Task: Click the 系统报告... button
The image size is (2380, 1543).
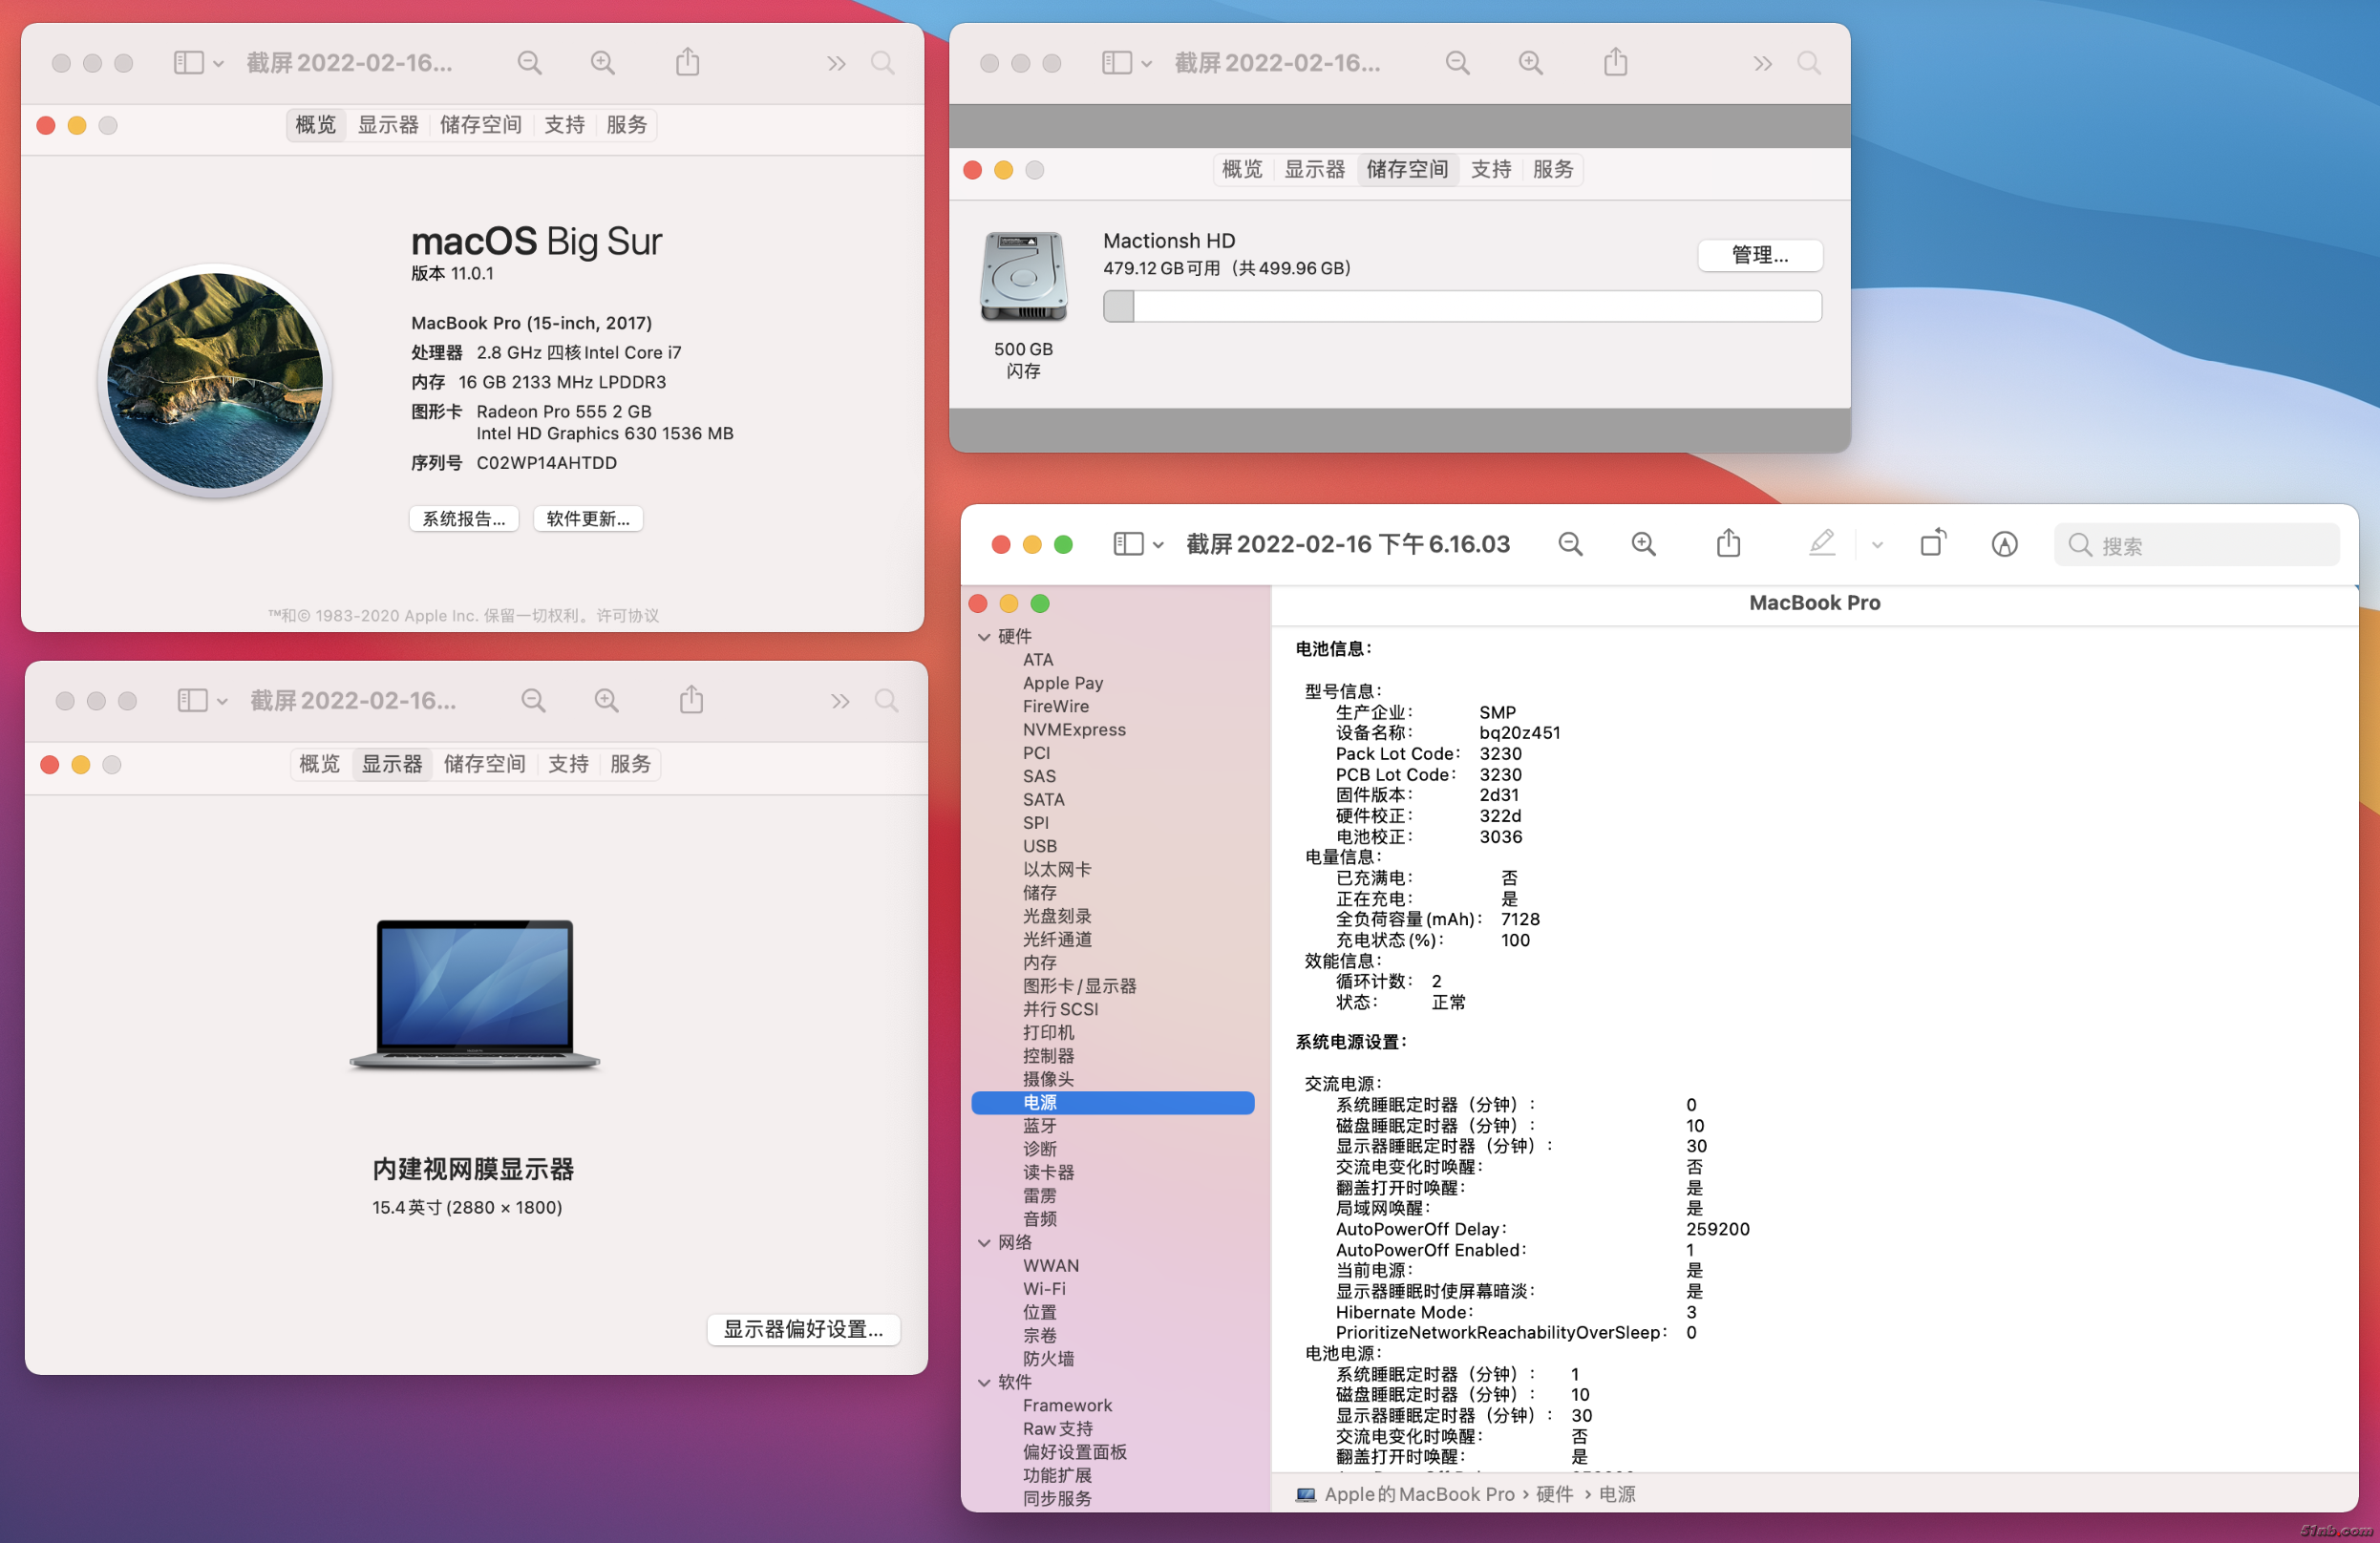Action: point(464,519)
